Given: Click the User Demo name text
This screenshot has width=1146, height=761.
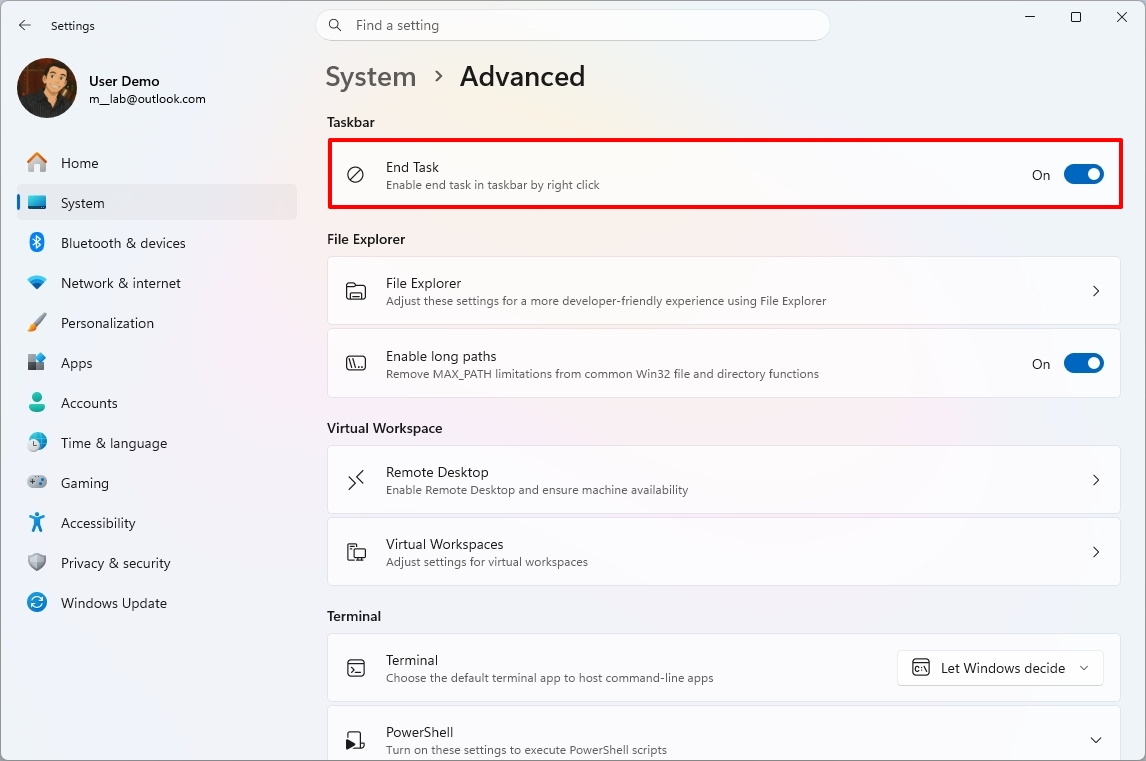Looking at the screenshot, I should click(124, 81).
